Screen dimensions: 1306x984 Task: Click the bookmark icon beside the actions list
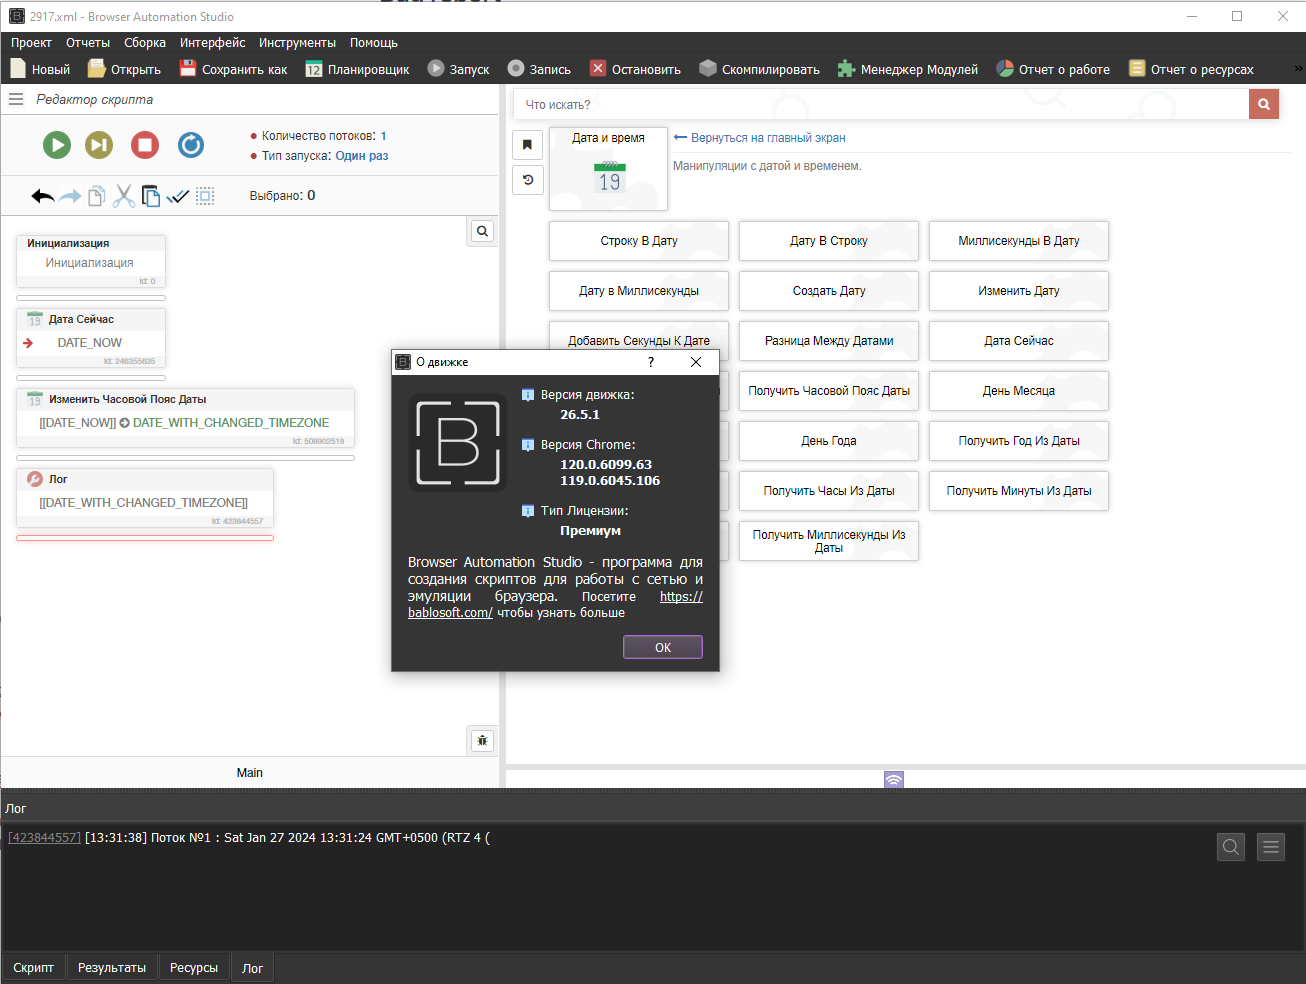528,145
